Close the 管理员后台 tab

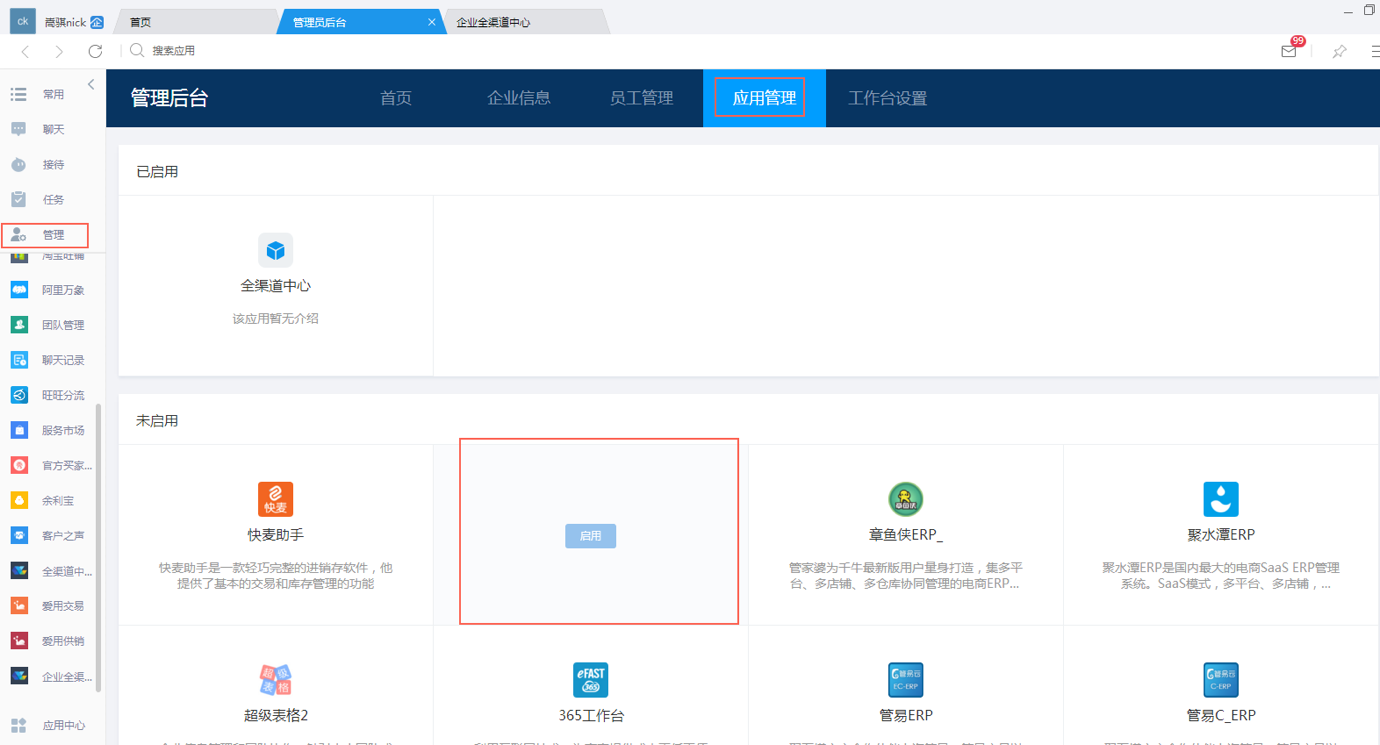(x=431, y=22)
